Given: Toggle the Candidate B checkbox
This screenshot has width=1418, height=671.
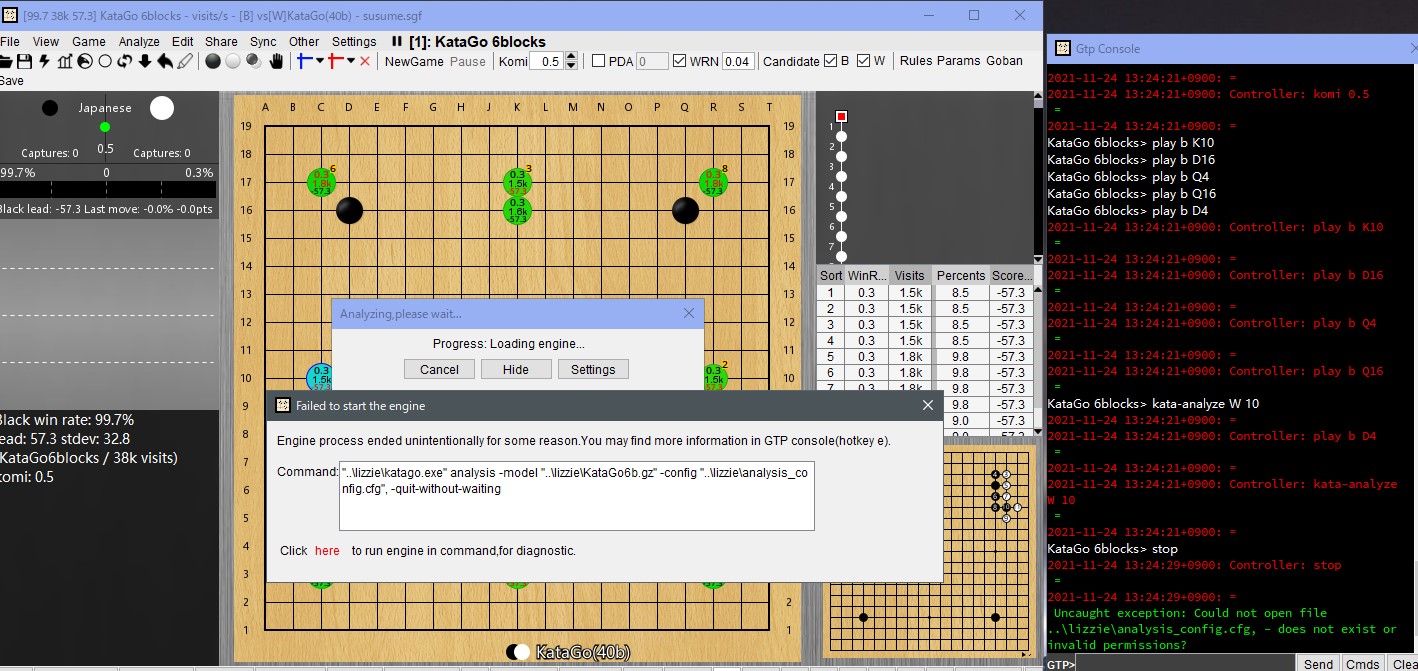Looking at the screenshot, I should 830,61.
